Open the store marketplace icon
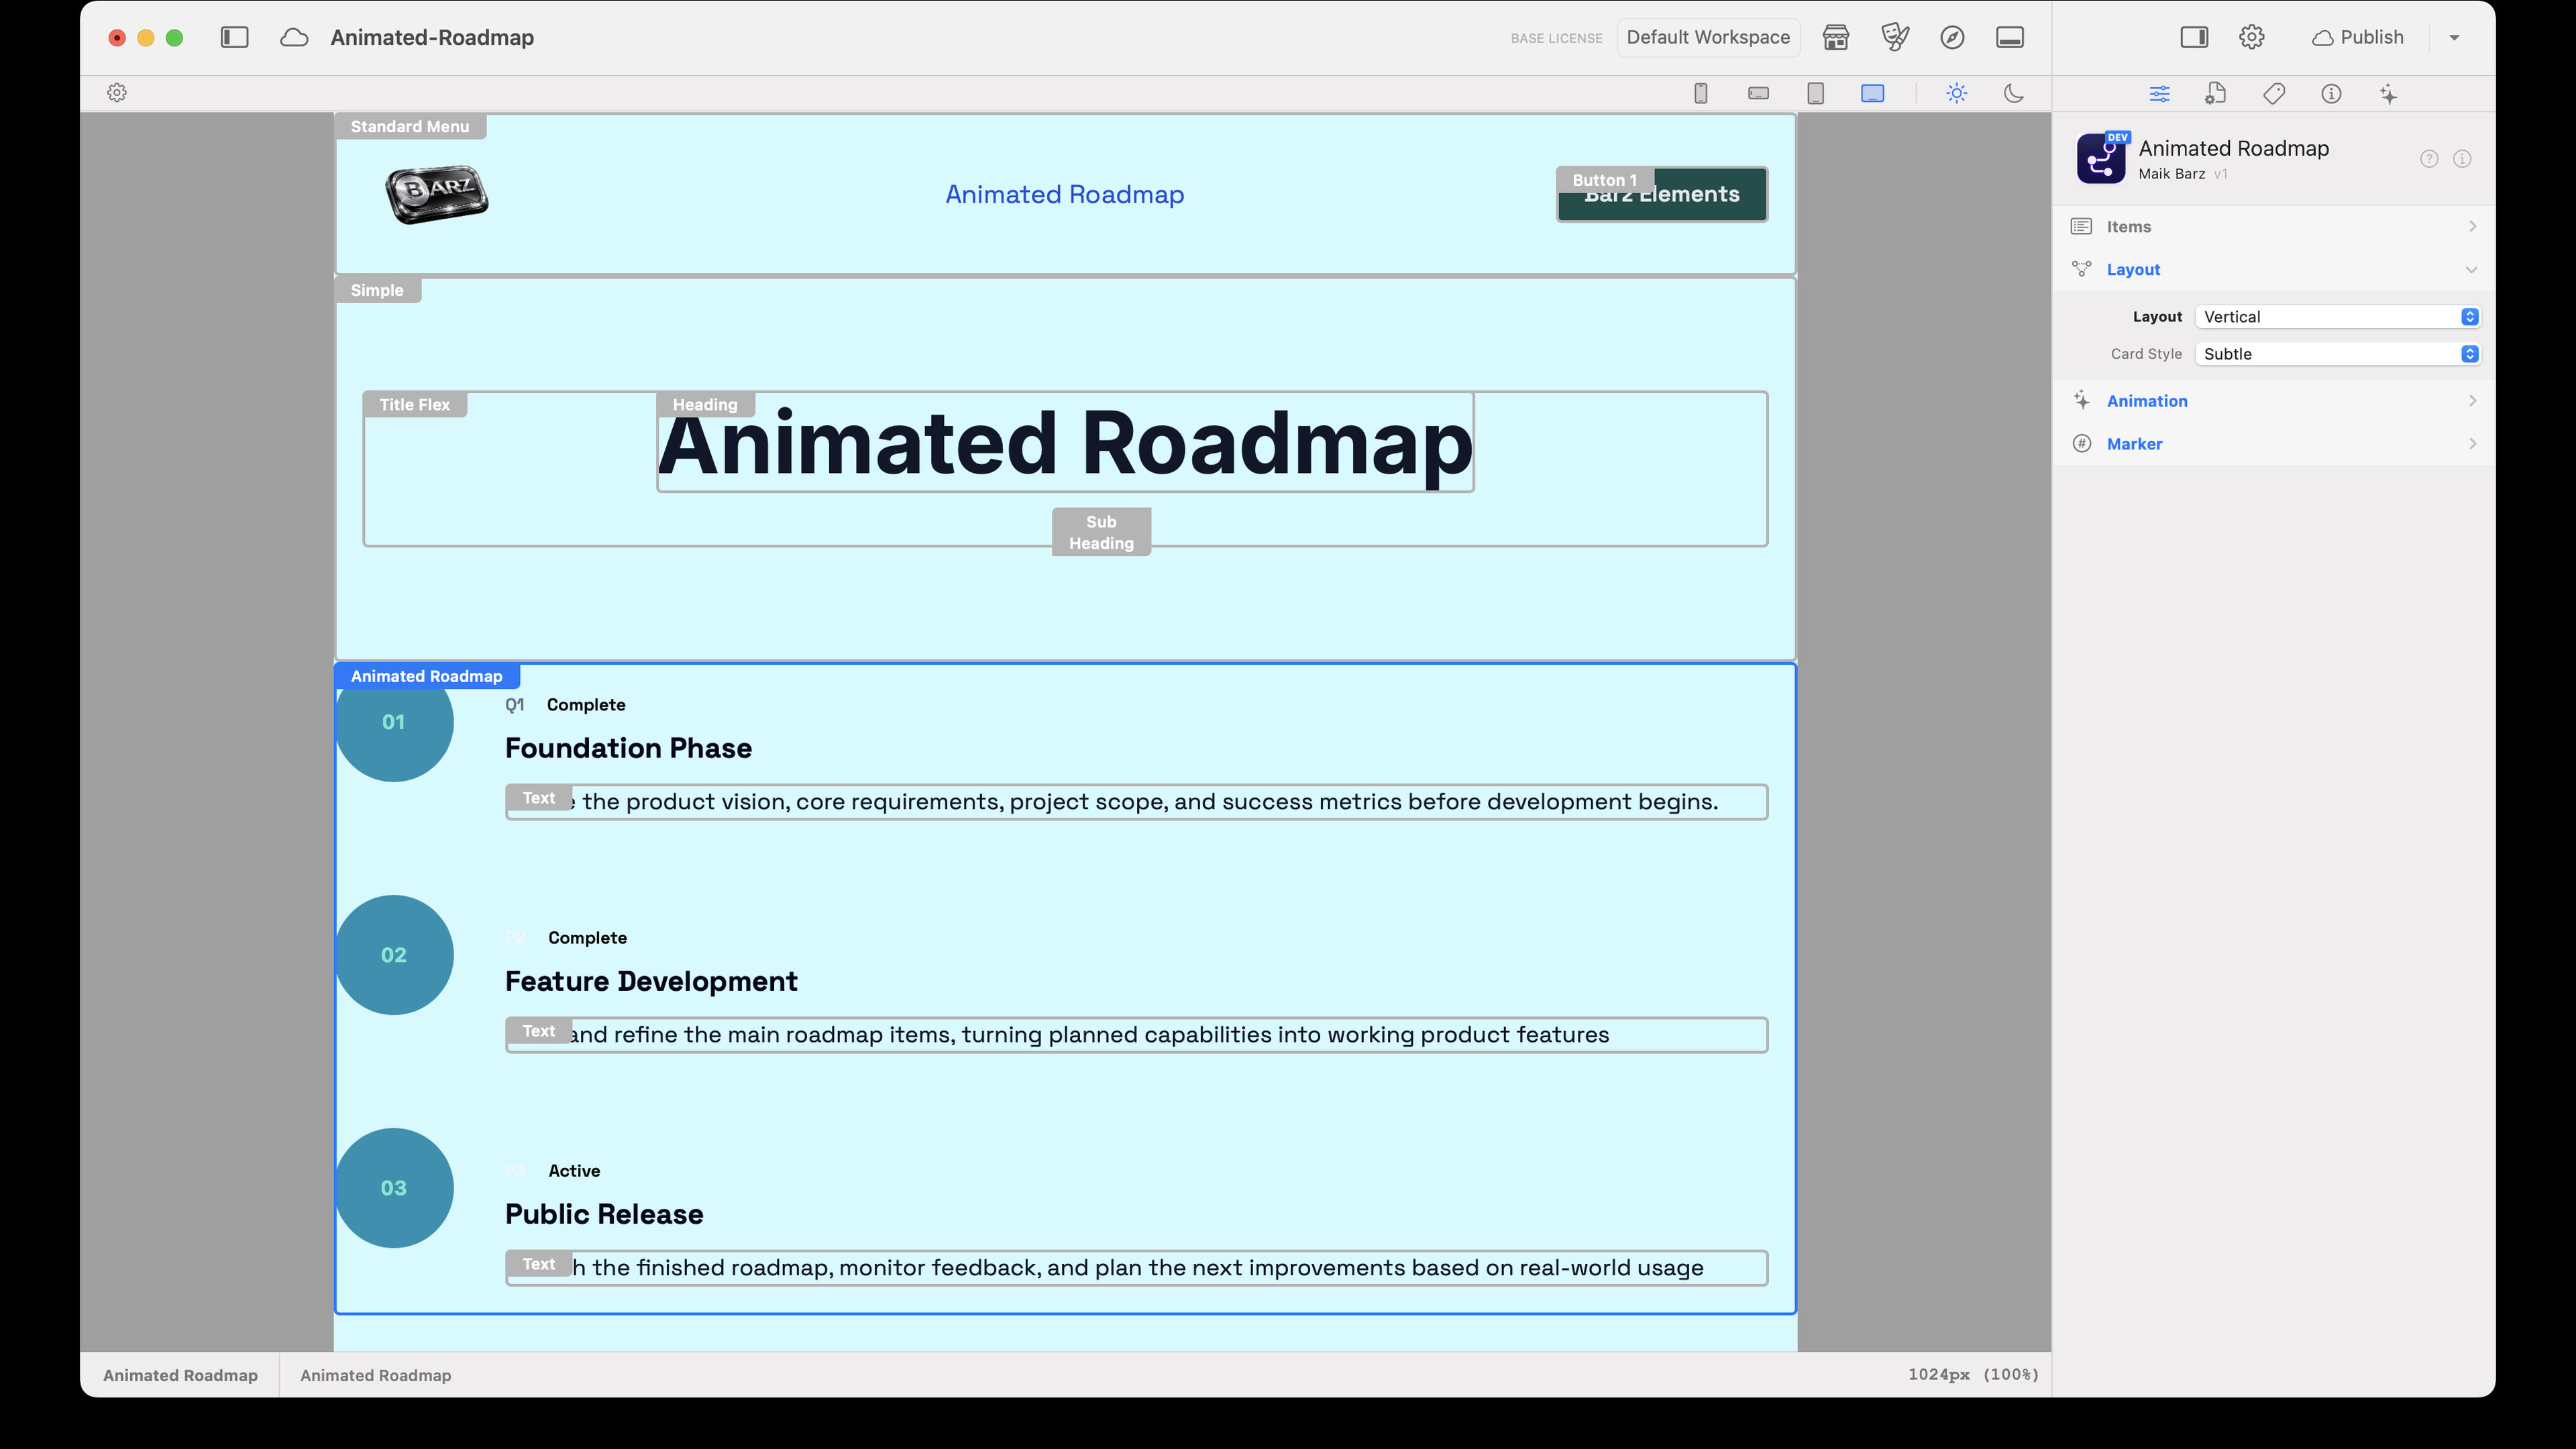This screenshot has width=2576, height=1449. (x=1836, y=37)
